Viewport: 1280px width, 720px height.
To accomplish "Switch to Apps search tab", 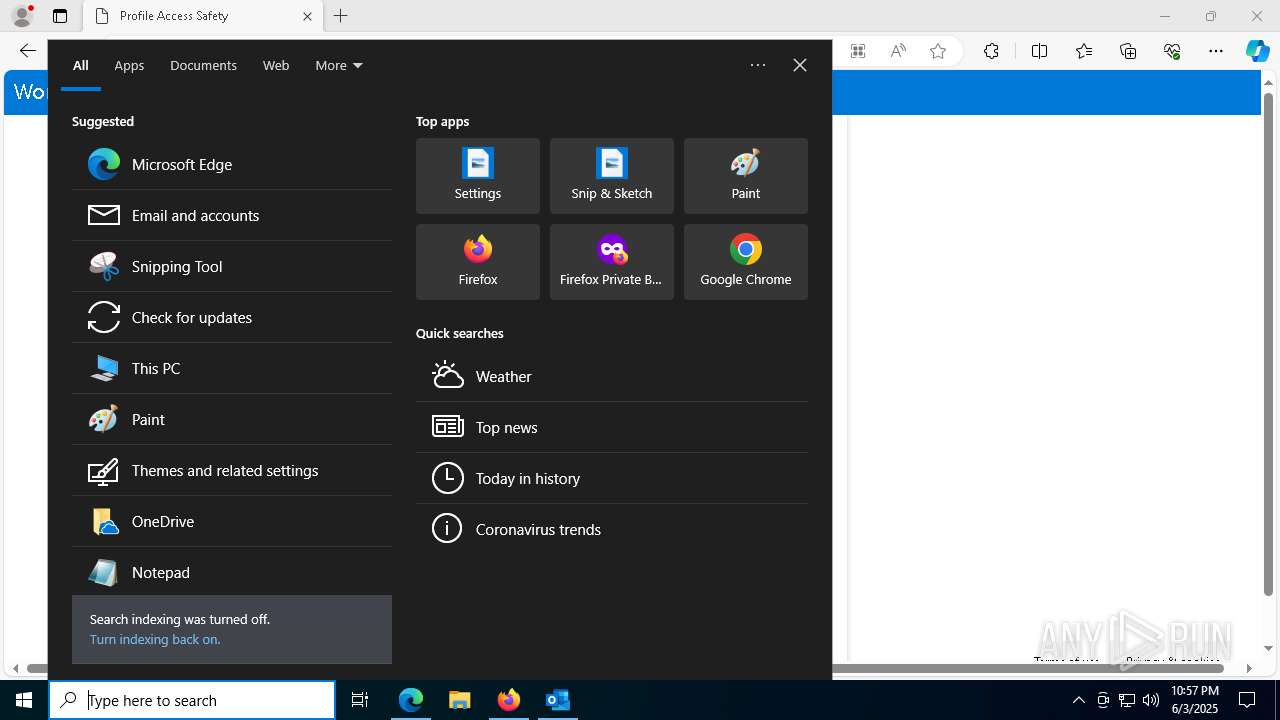I will pos(129,65).
